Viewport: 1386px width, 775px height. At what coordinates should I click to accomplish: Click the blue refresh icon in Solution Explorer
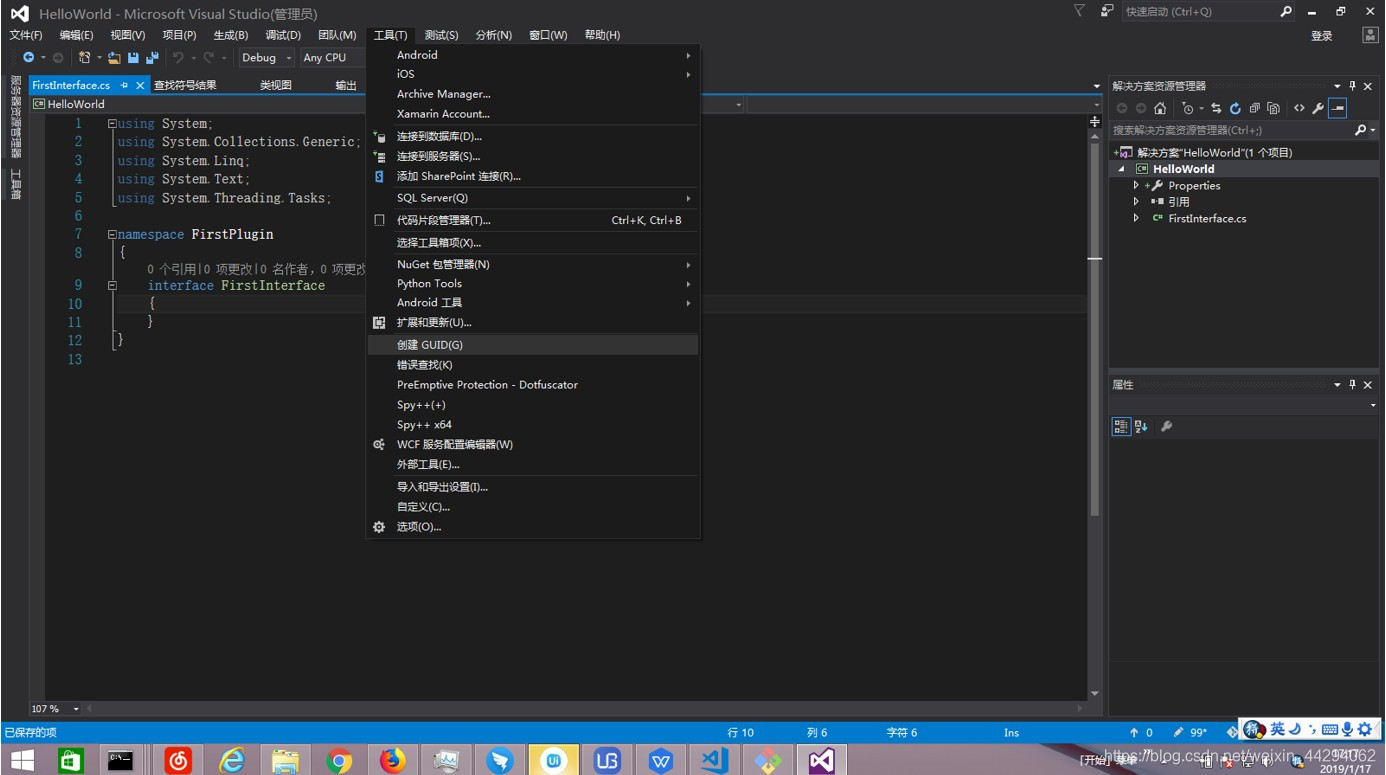(1235, 108)
